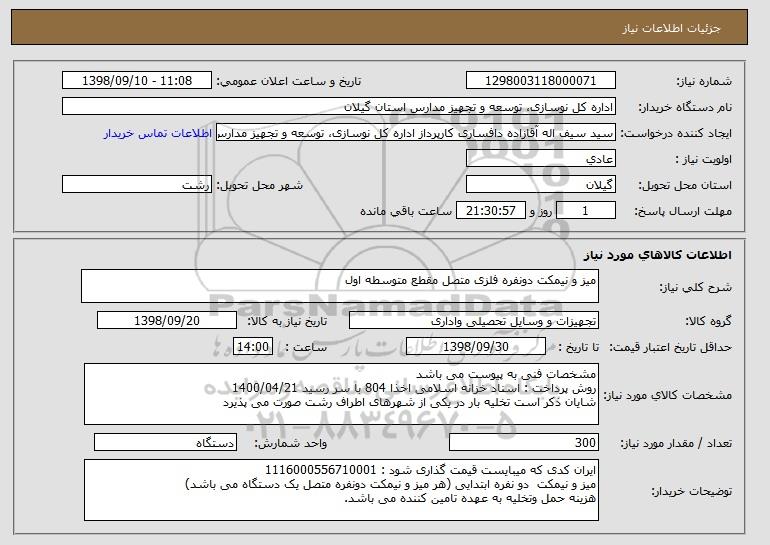Click the label استان محل تحویل
This screenshot has width=770, height=545.
pos(685,186)
